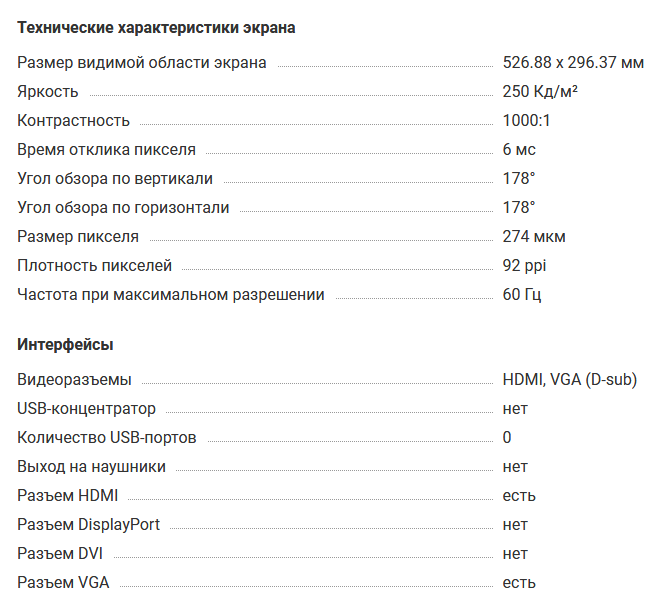
Task: Click the 526.88 x 296.37 мм value
Action: 573,63
